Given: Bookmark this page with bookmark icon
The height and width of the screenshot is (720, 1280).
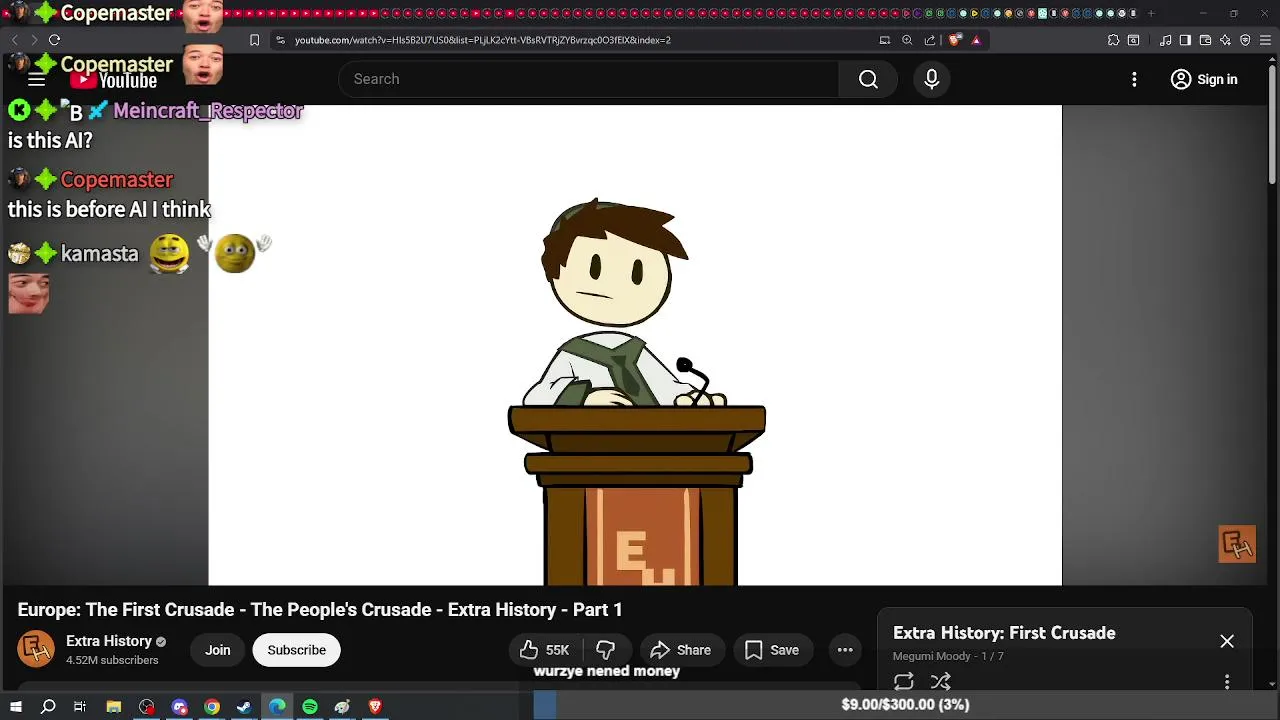Looking at the screenshot, I should click(x=254, y=40).
